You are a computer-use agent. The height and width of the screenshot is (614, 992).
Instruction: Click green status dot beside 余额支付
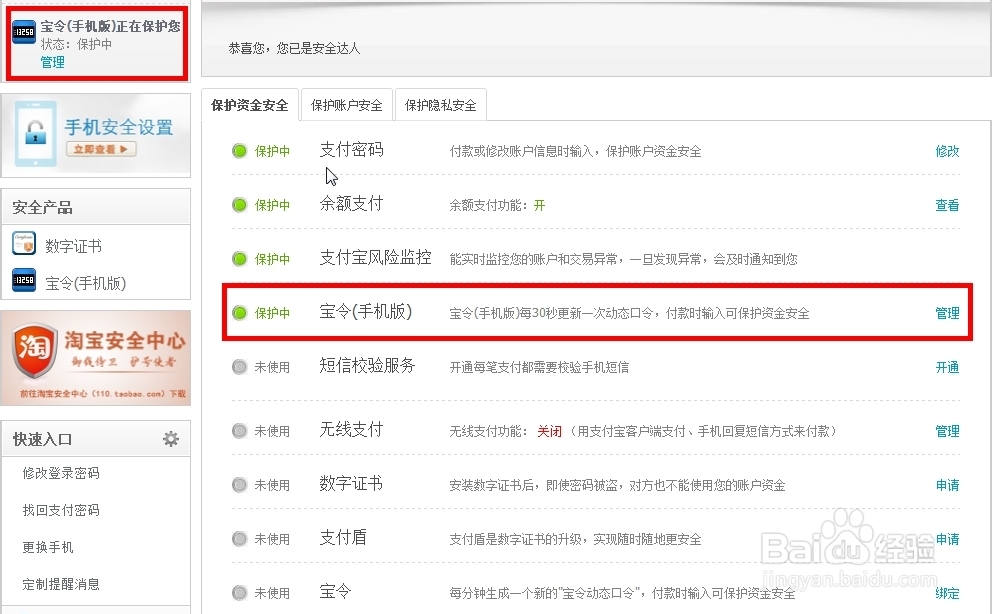[x=239, y=205]
